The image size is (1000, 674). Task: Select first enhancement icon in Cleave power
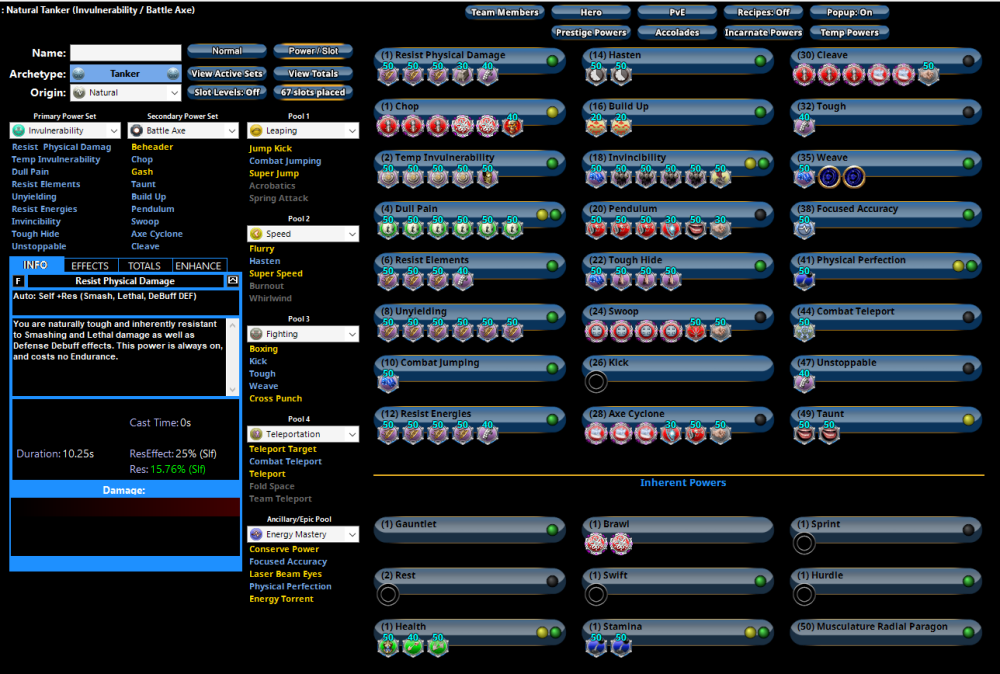point(803,75)
